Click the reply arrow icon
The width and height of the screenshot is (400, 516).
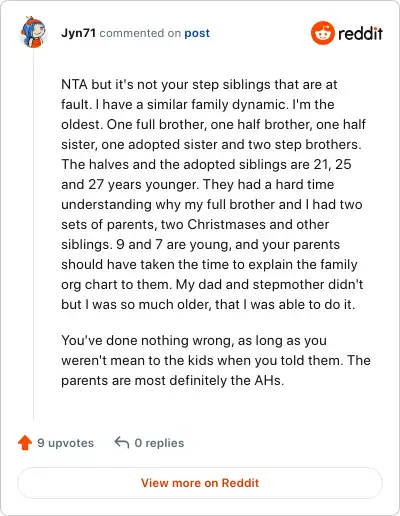122,443
